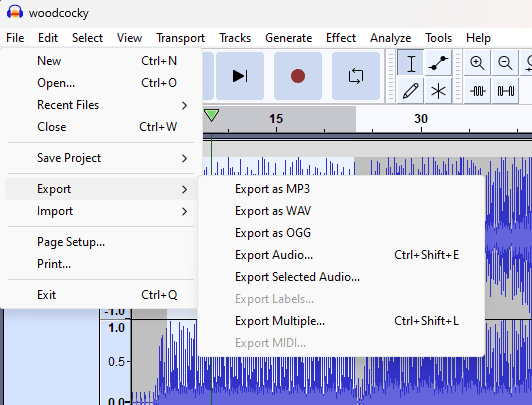Open the Effect menu
Image resolution: width=532 pixels, height=405 pixels.
tap(341, 38)
